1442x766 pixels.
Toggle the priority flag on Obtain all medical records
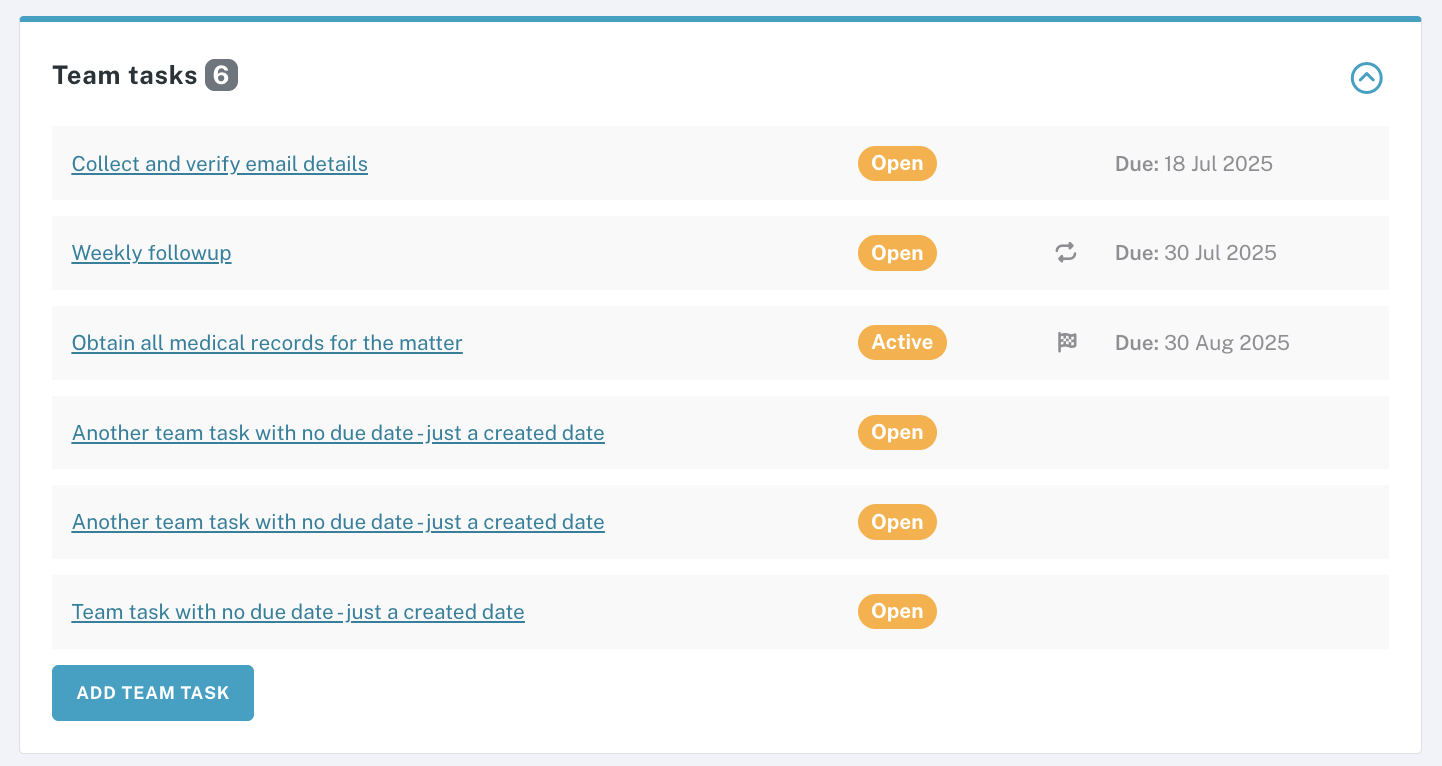1067,342
